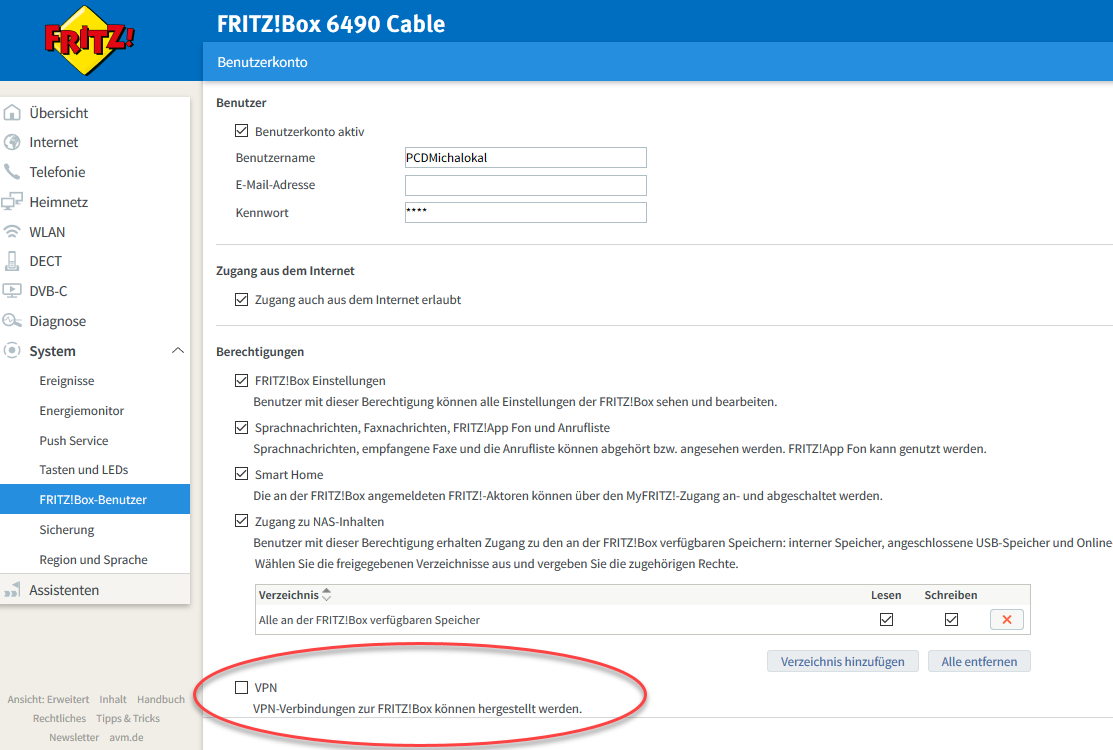Click the Heimnetz computers icon
Viewport: 1113px width, 750px height.
[x=12, y=202]
